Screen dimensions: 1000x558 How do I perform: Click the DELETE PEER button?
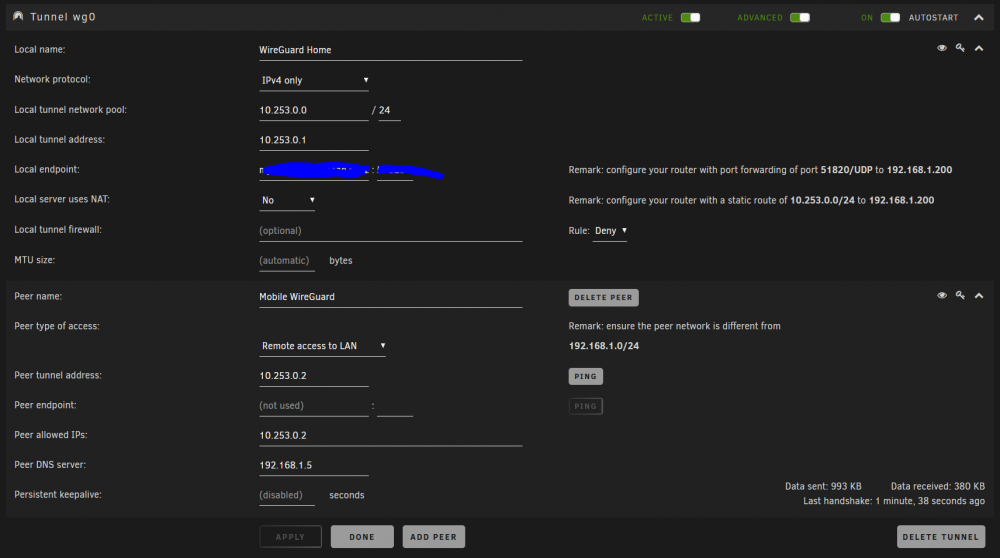pos(603,298)
